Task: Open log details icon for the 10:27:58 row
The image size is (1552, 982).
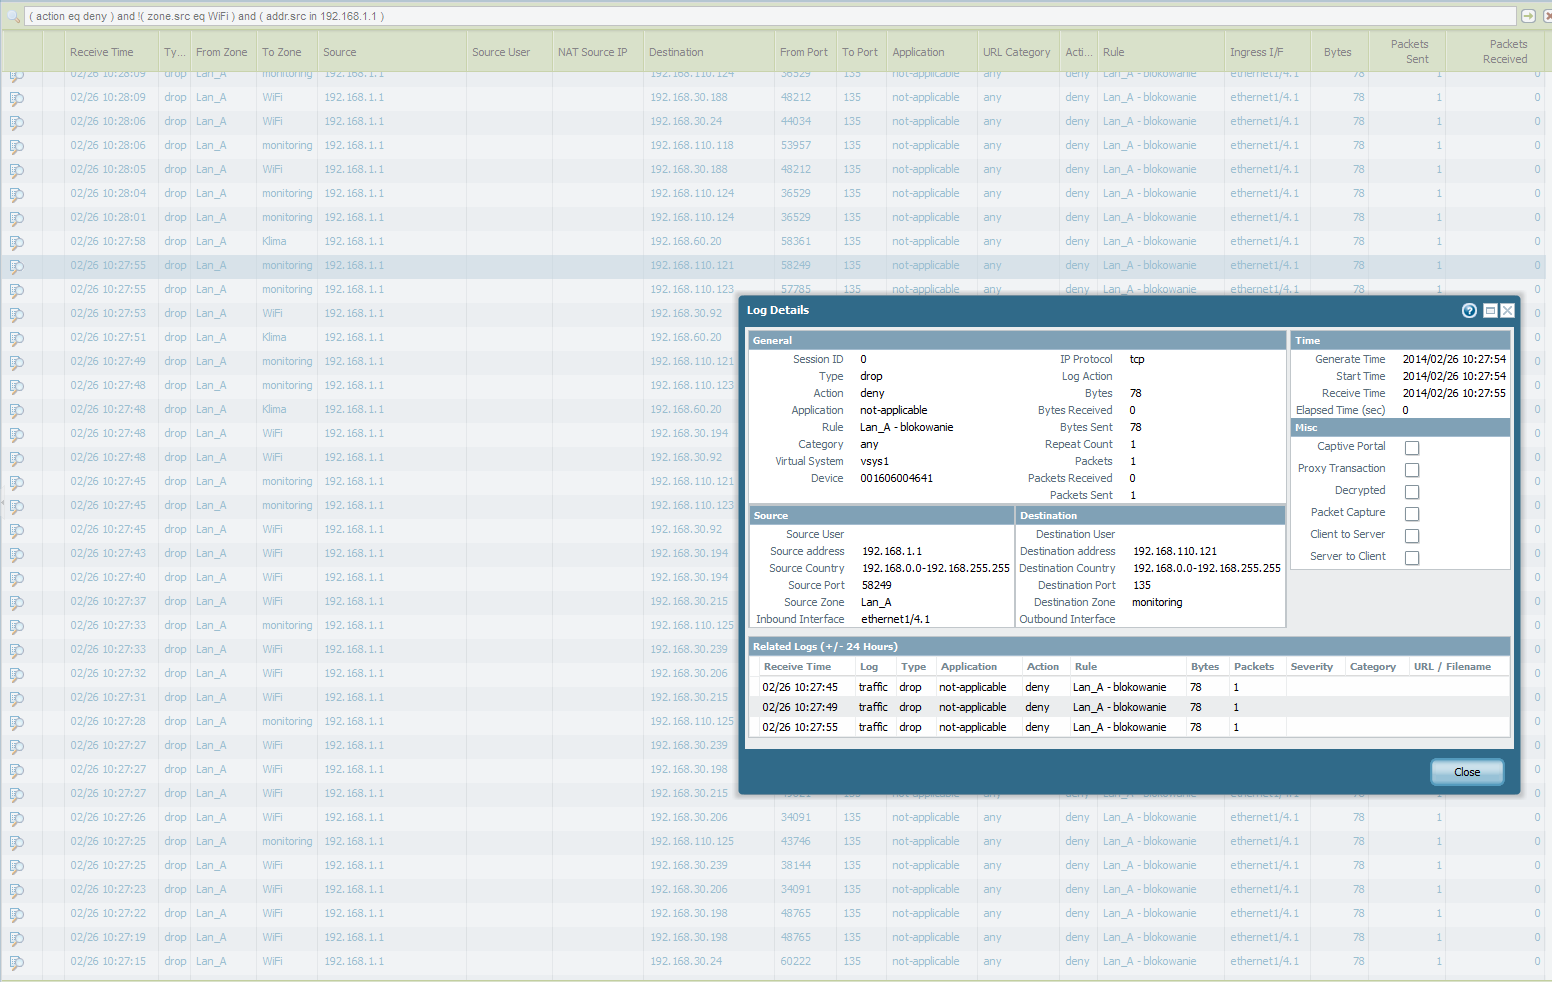Action: 17,242
